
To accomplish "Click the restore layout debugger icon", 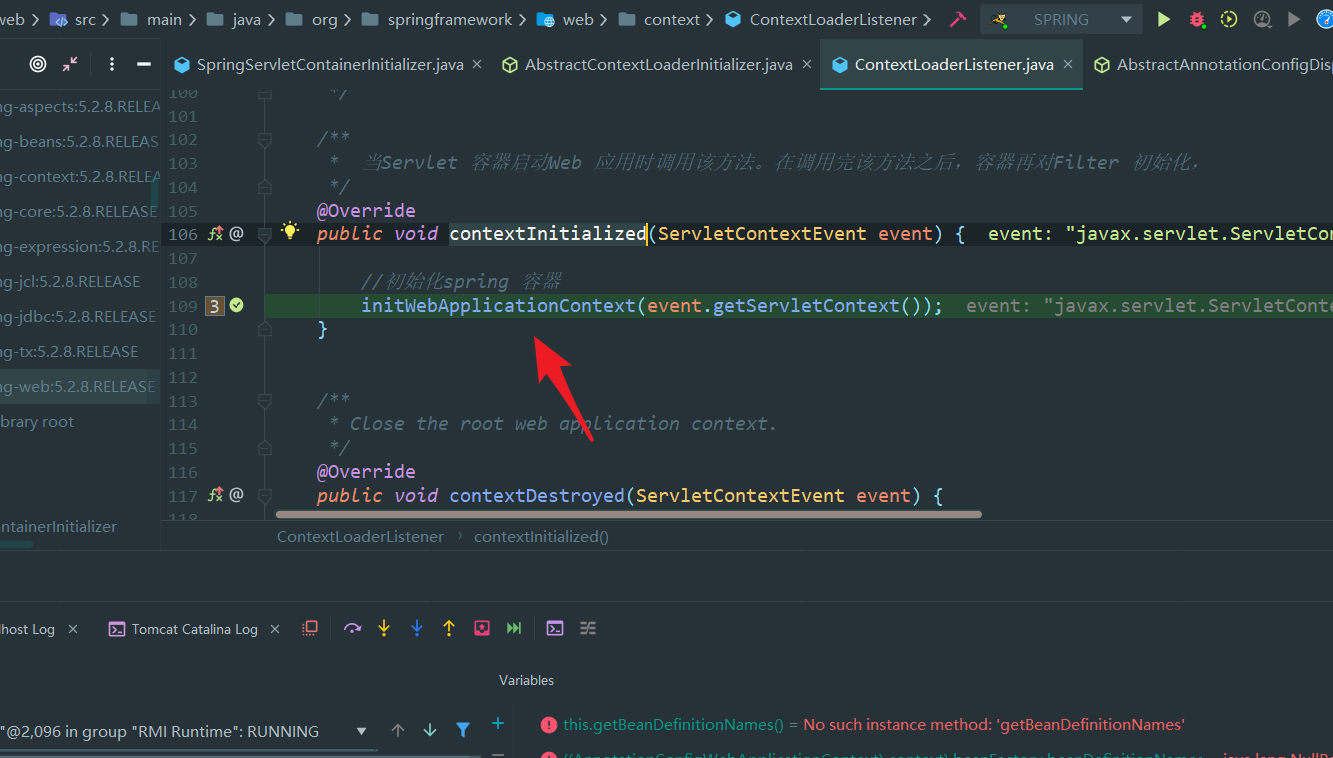I will [x=310, y=628].
